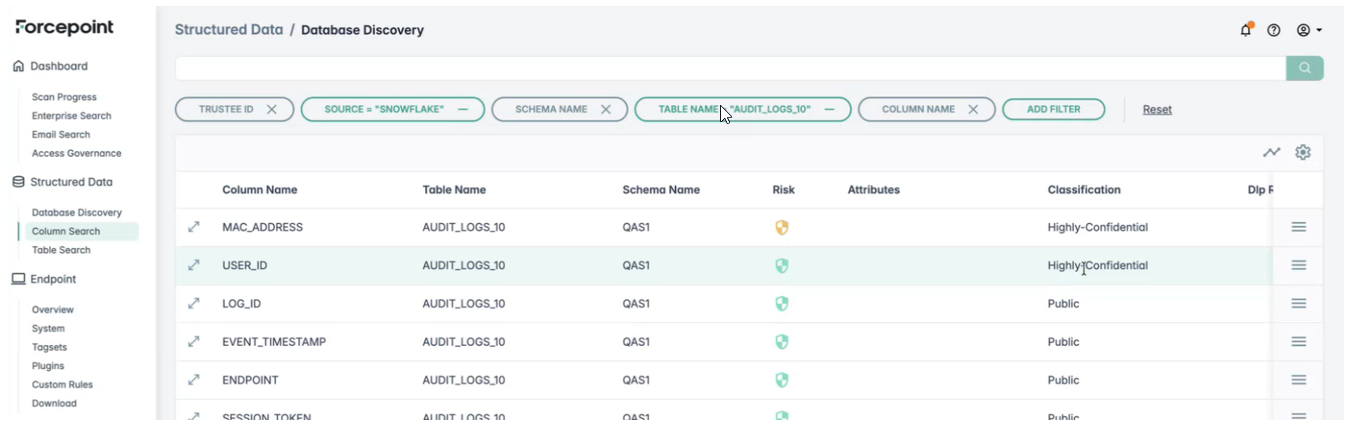The image size is (1354, 440).
Task: Click the notification bell icon
Action: (1245, 30)
